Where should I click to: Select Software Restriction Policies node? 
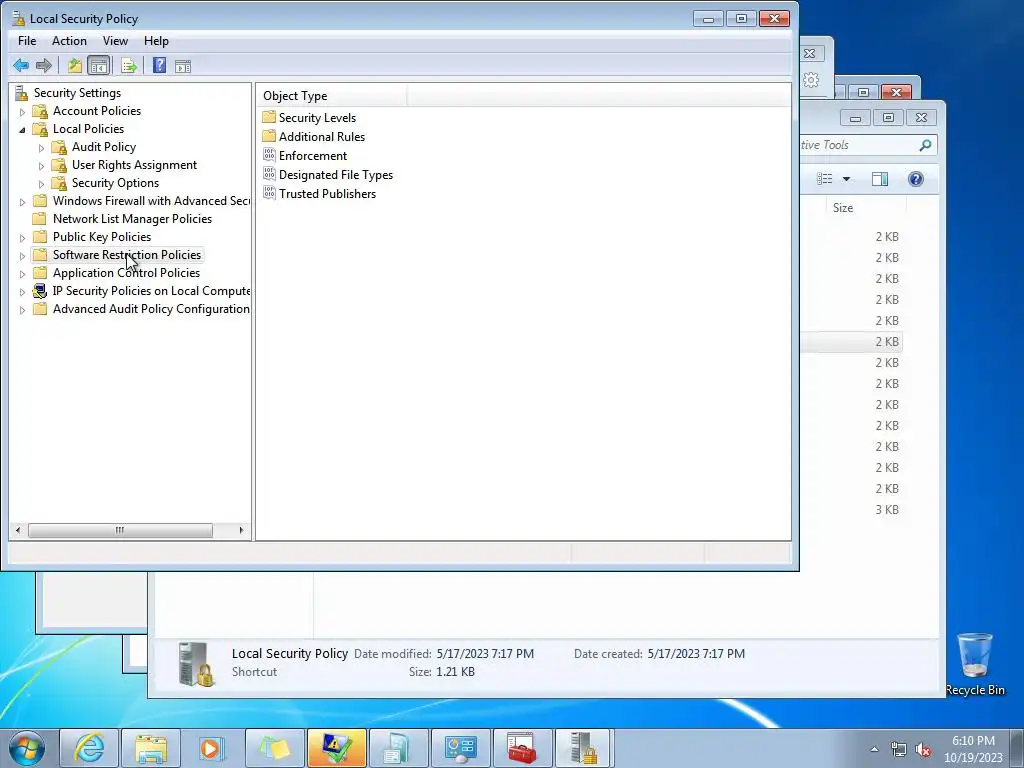pos(127,255)
